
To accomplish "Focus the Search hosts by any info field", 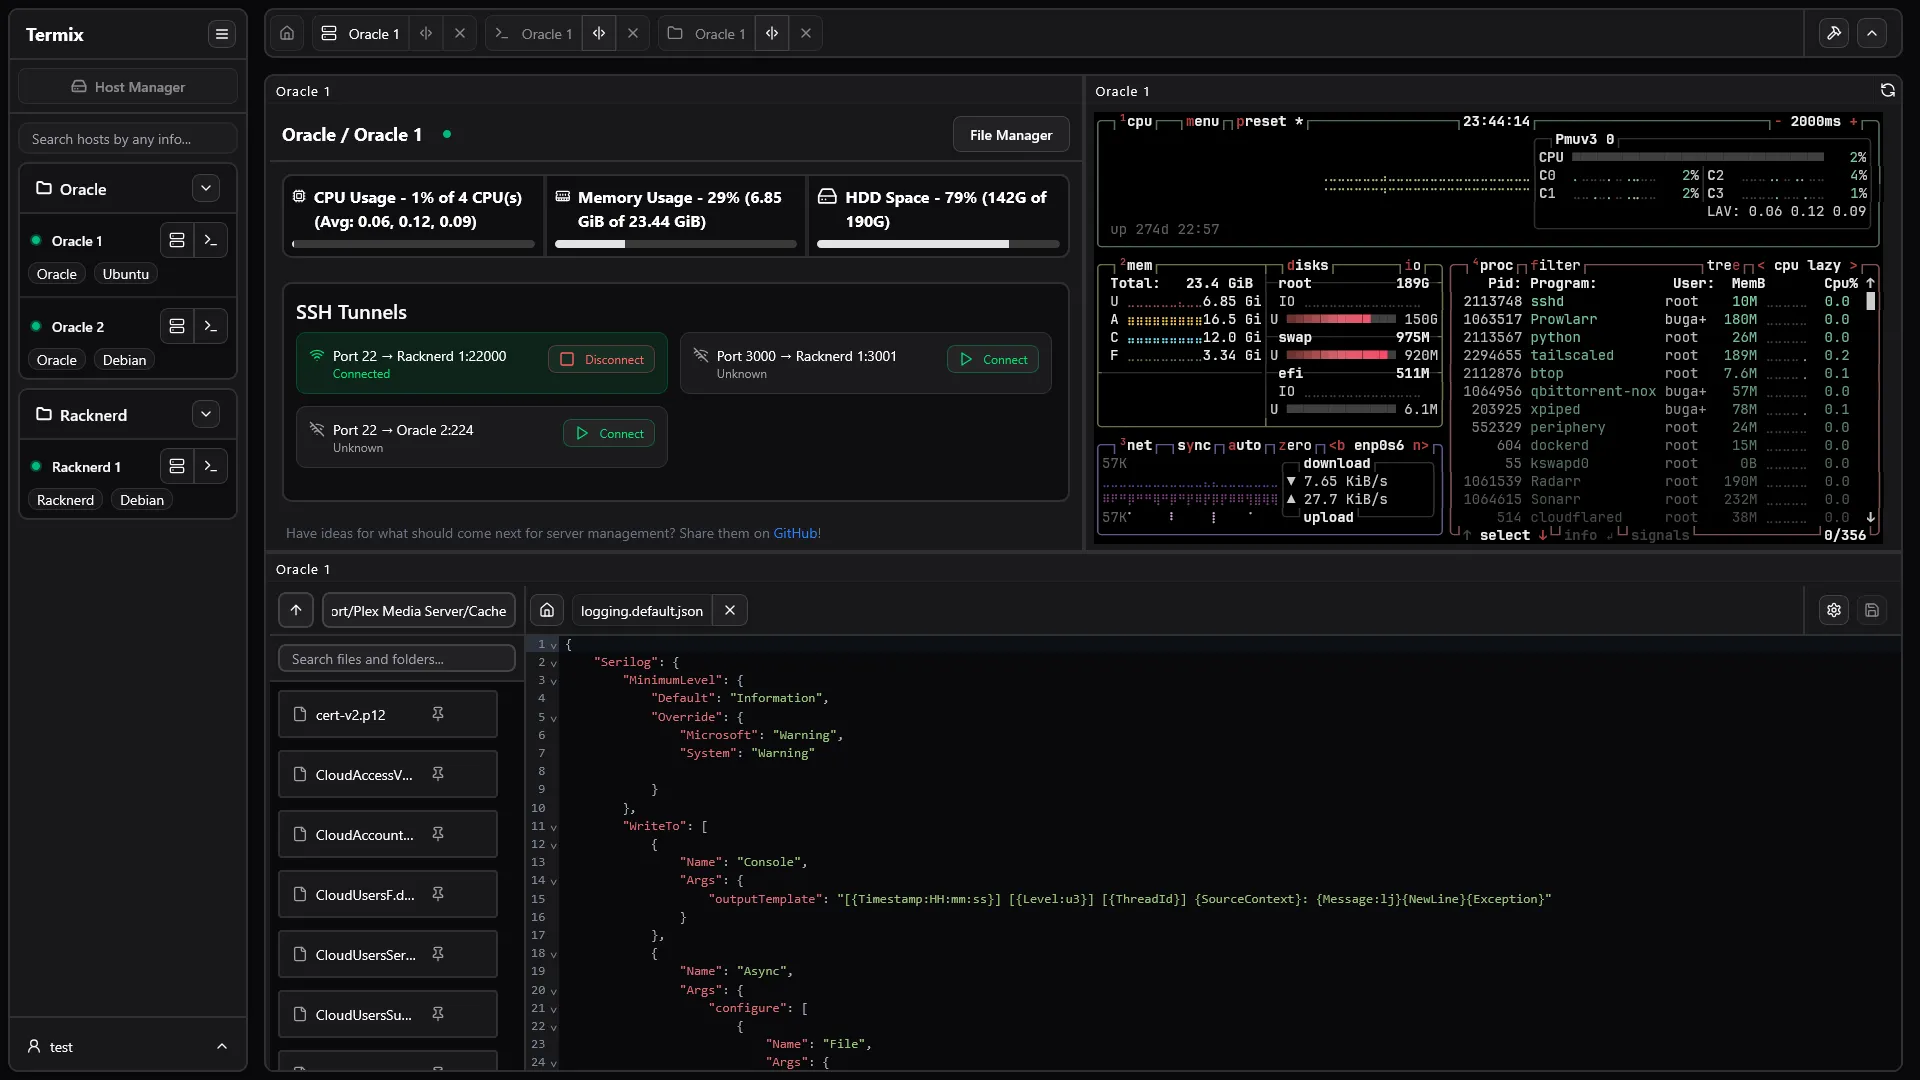I will pyautogui.click(x=128, y=139).
